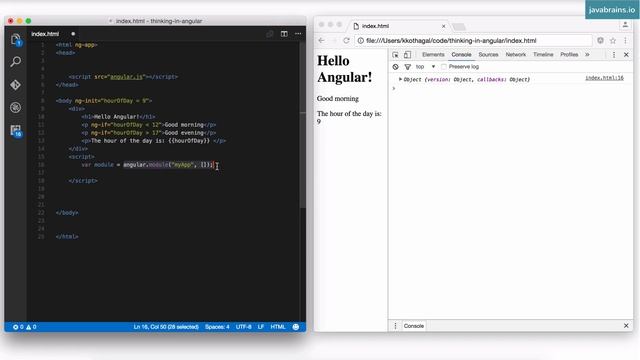Open the Extensions view in VS Code

(16, 131)
